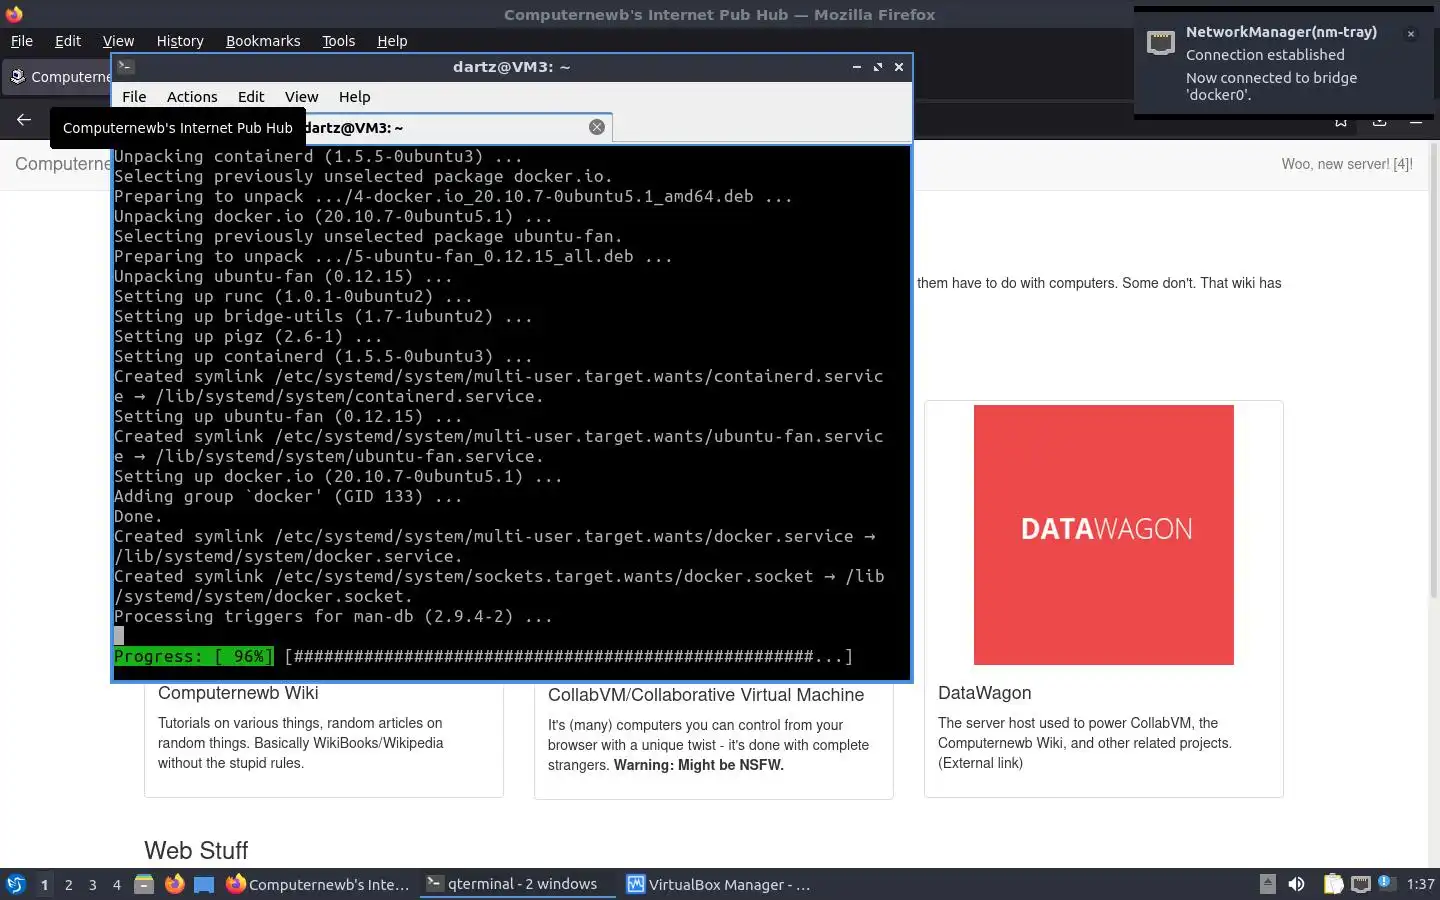1440x900 pixels.
Task: Open the Computernewb Wiki card title
Action: coord(238,693)
